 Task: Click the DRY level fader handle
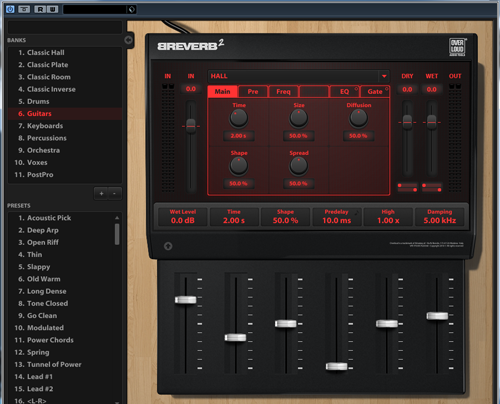407,122
